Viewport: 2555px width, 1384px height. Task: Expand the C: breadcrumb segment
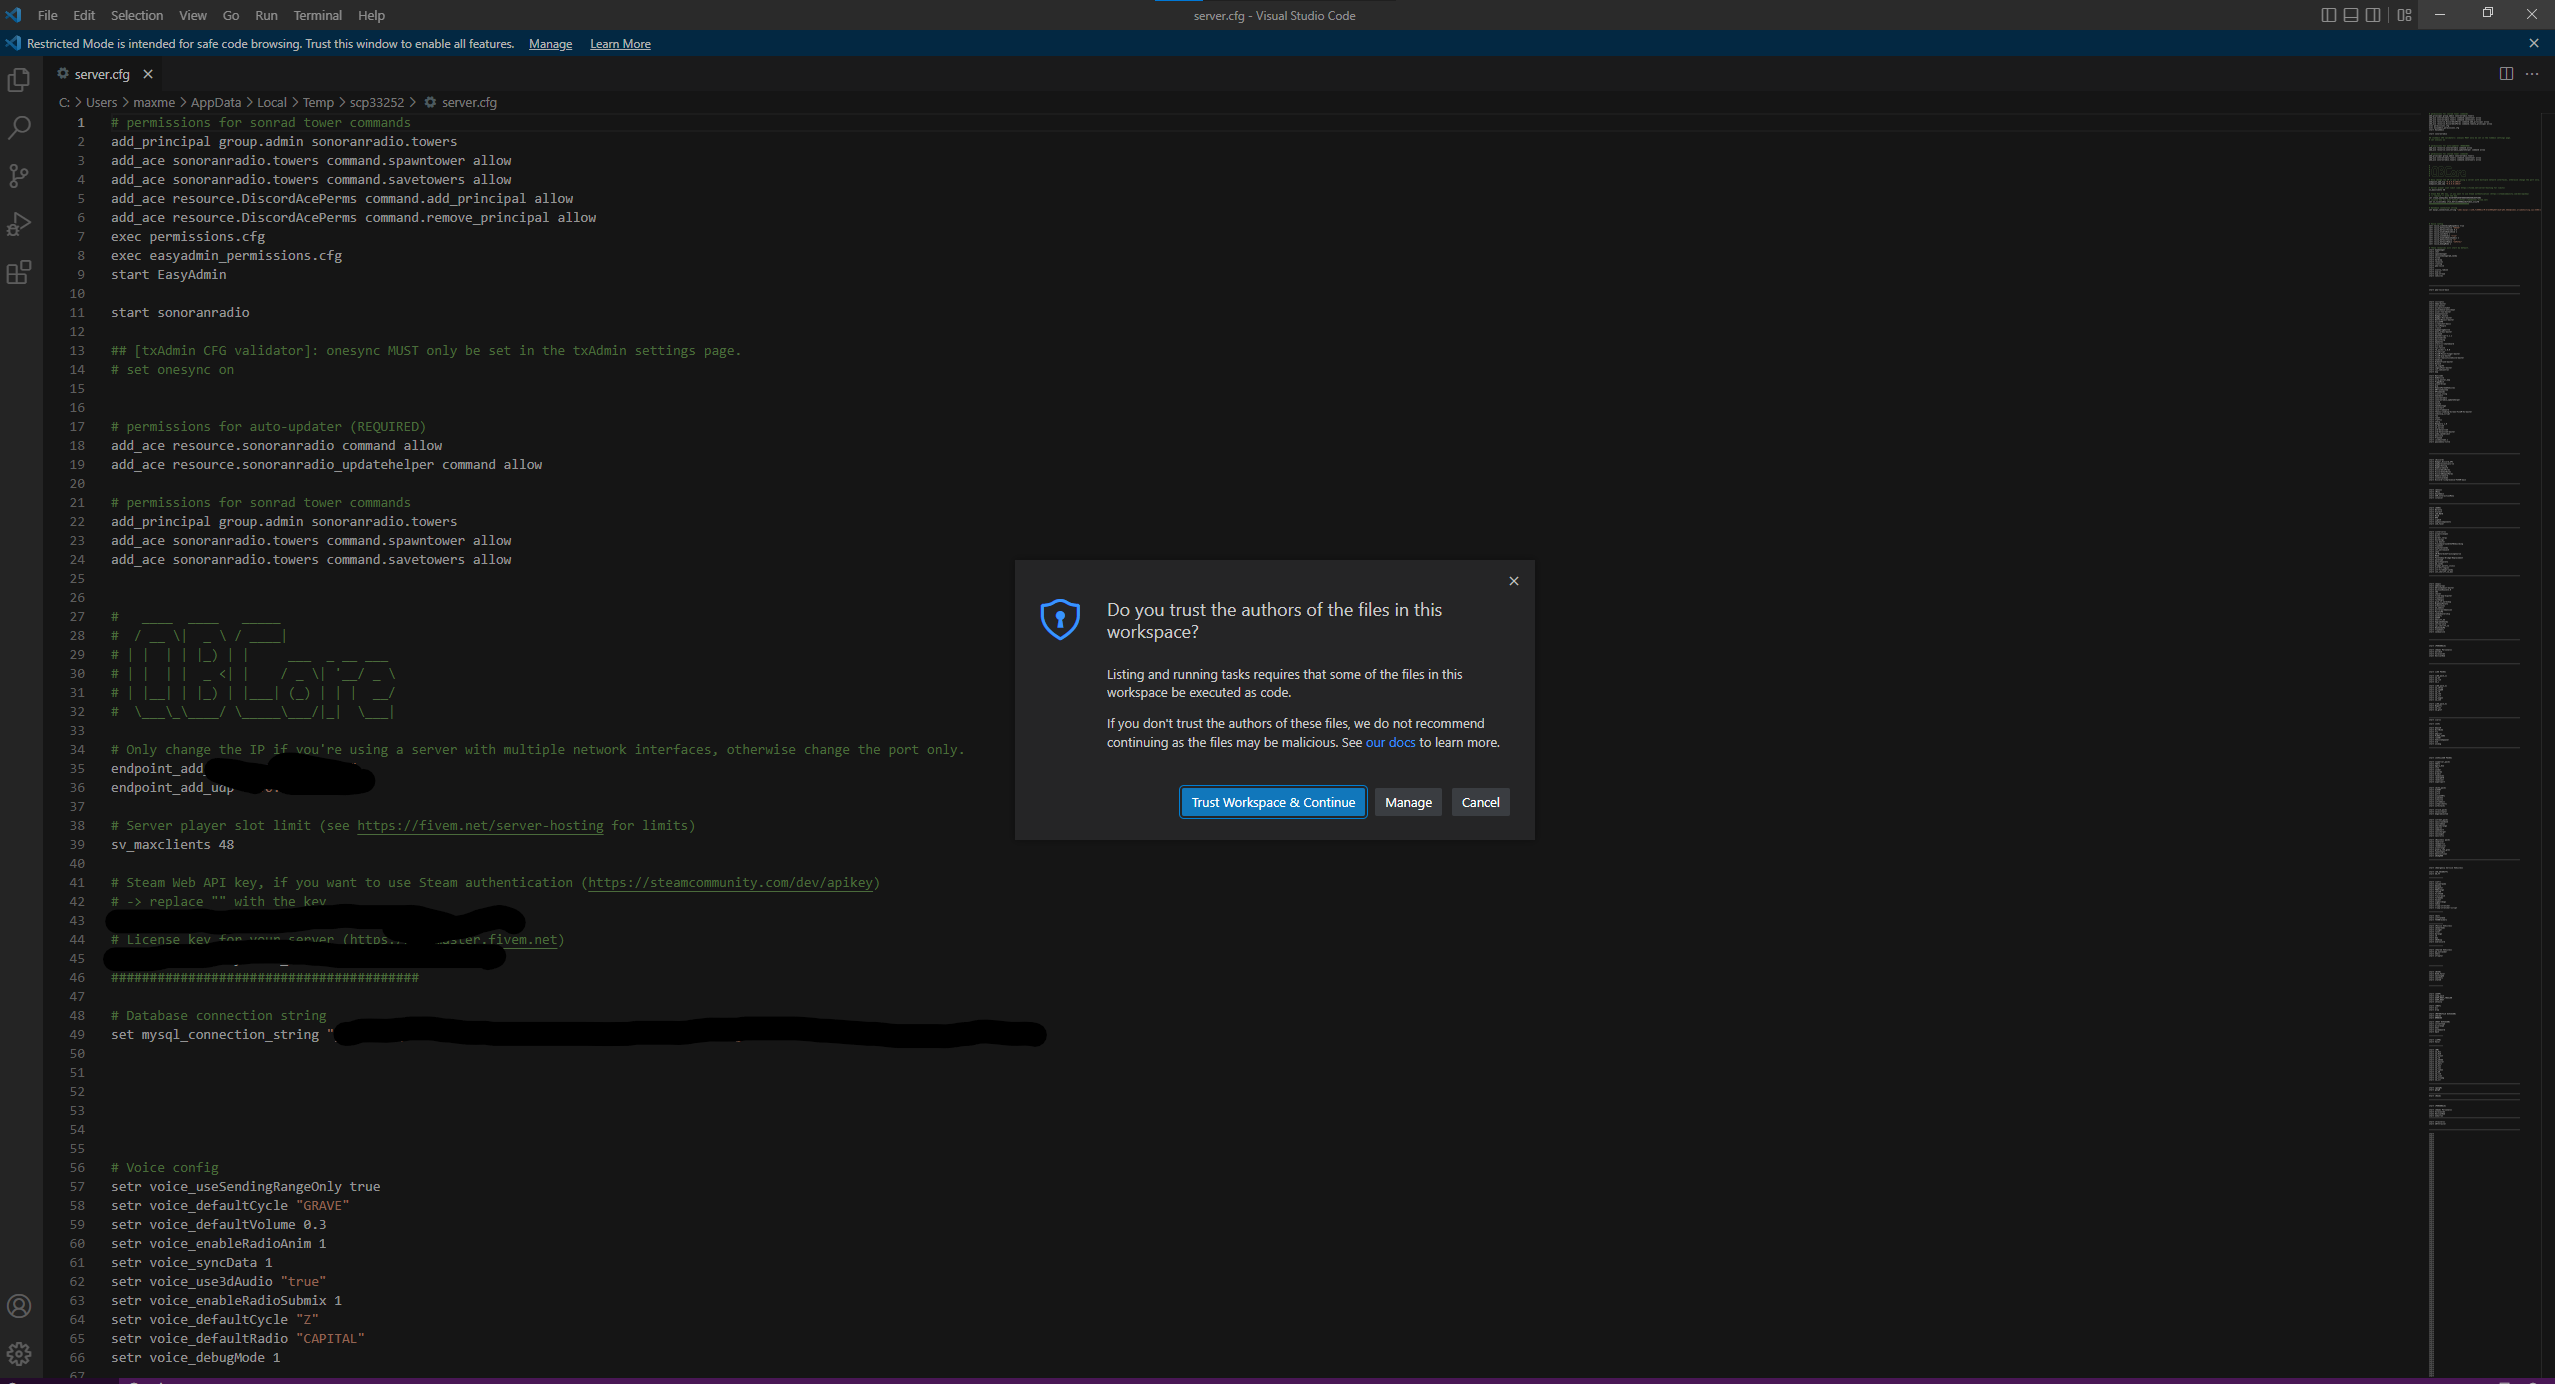click(64, 102)
